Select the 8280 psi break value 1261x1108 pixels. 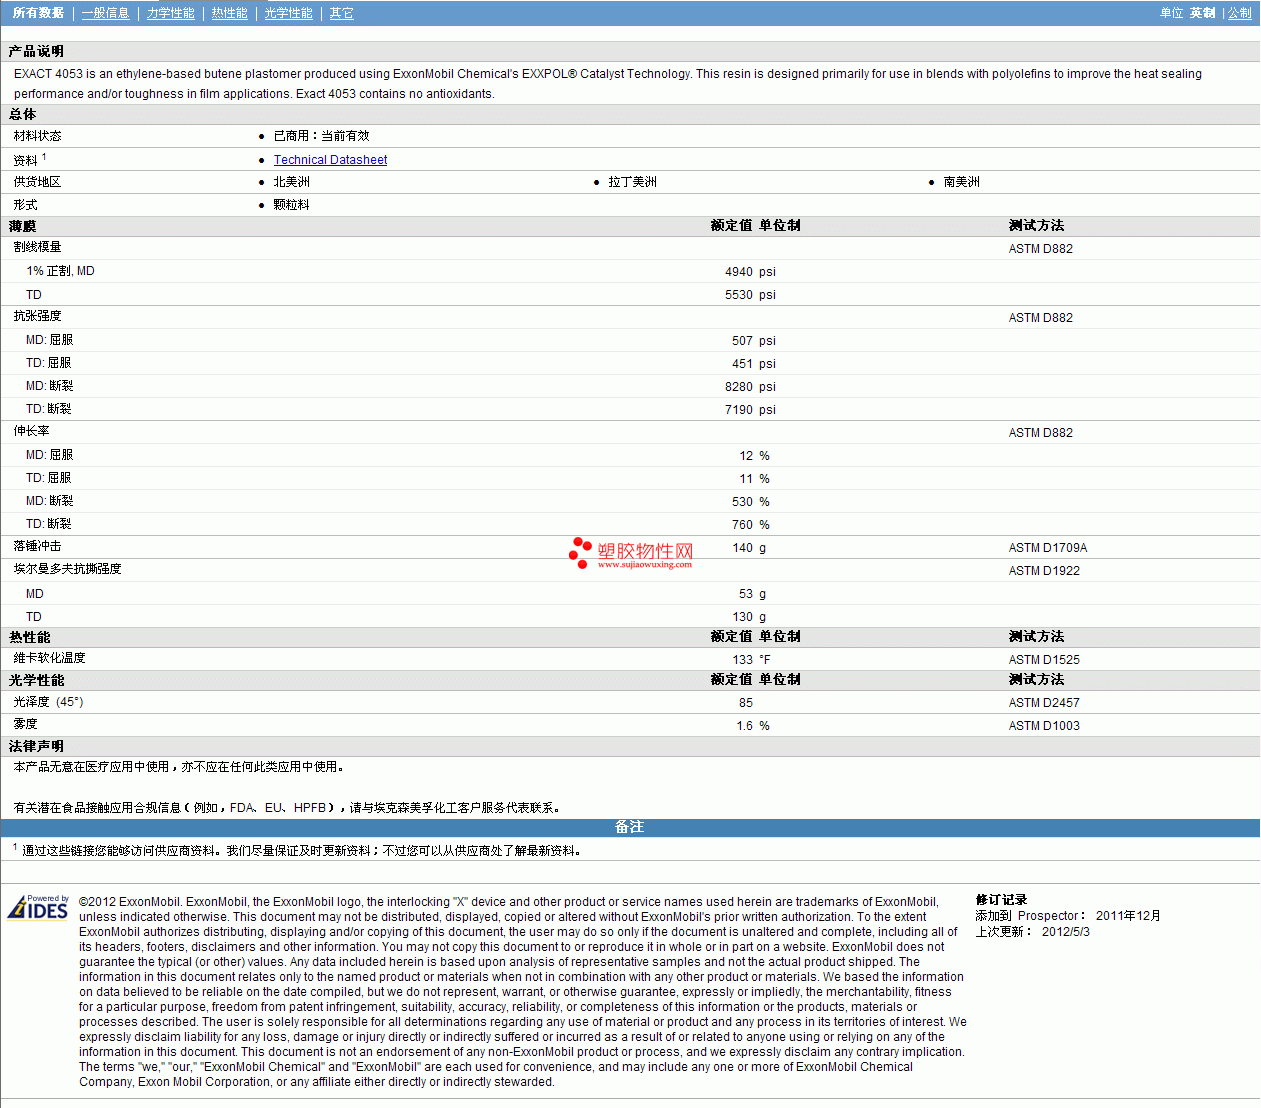coord(750,387)
